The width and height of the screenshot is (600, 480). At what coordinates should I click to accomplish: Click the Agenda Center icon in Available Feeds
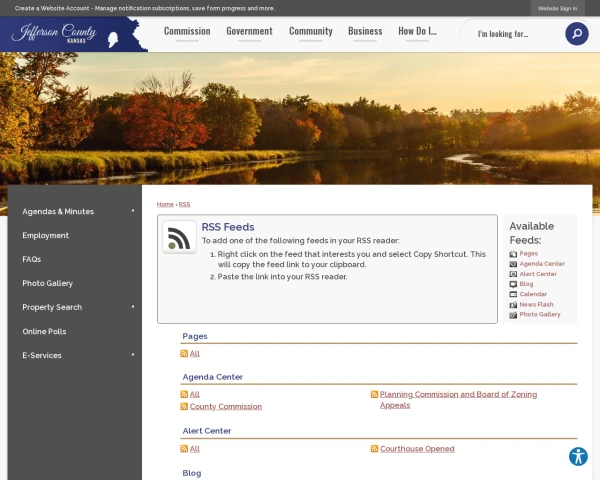pyautogui.click(x=513, y=264)
